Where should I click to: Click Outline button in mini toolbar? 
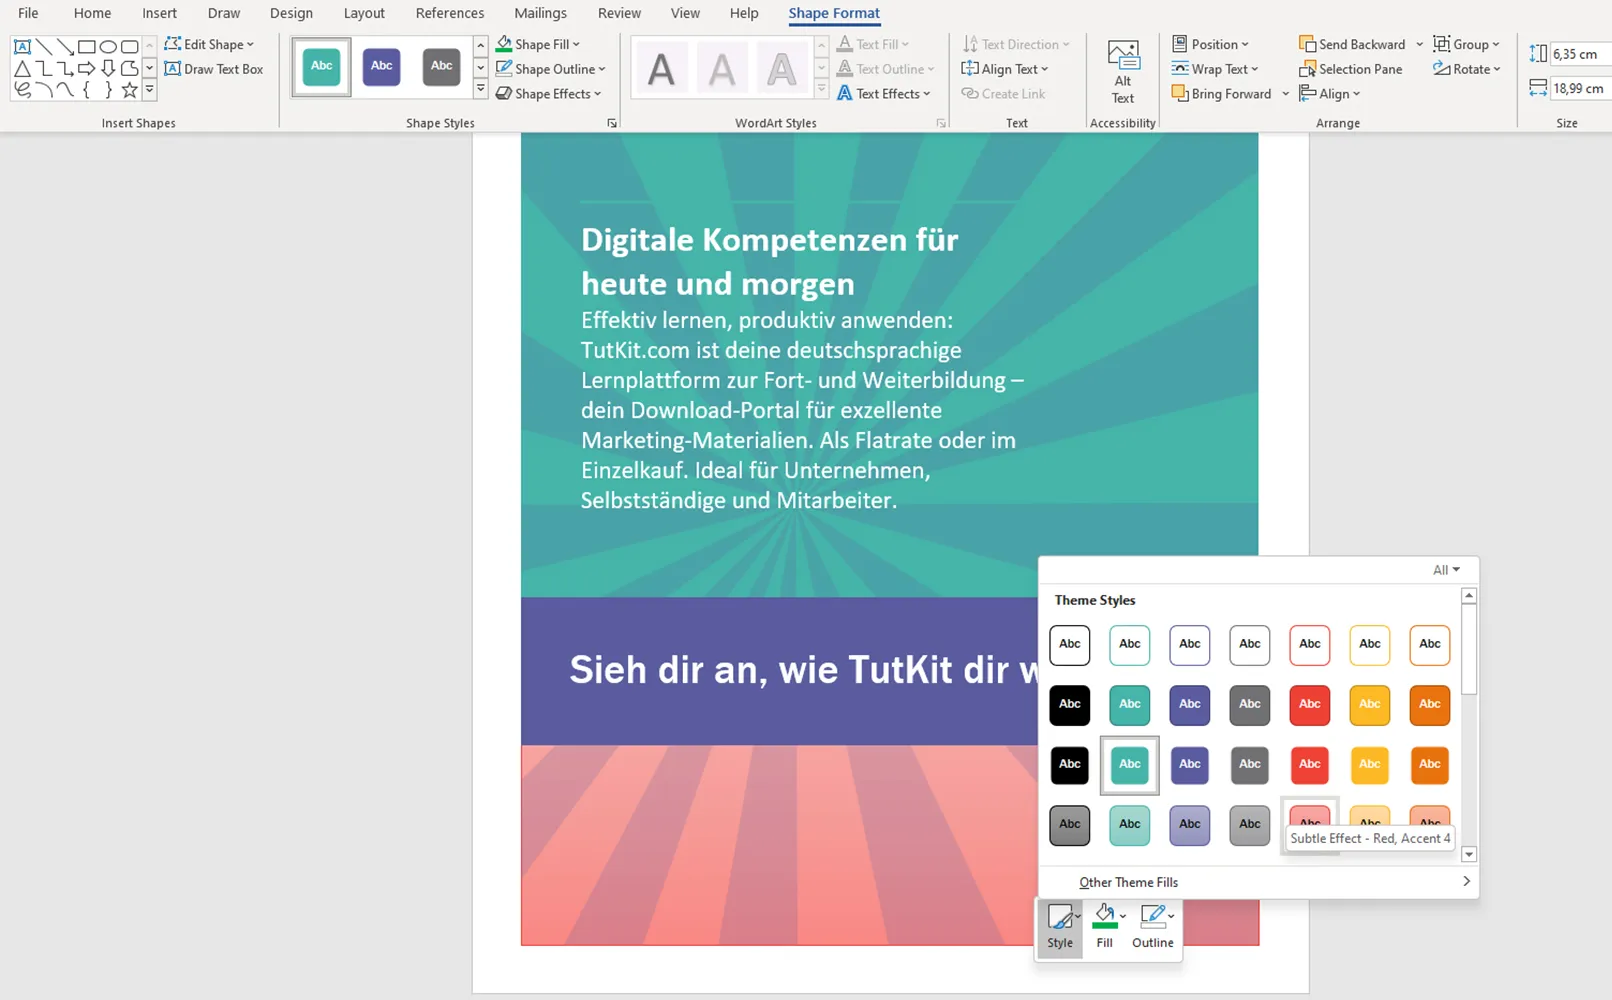(x=1153, y=928)
